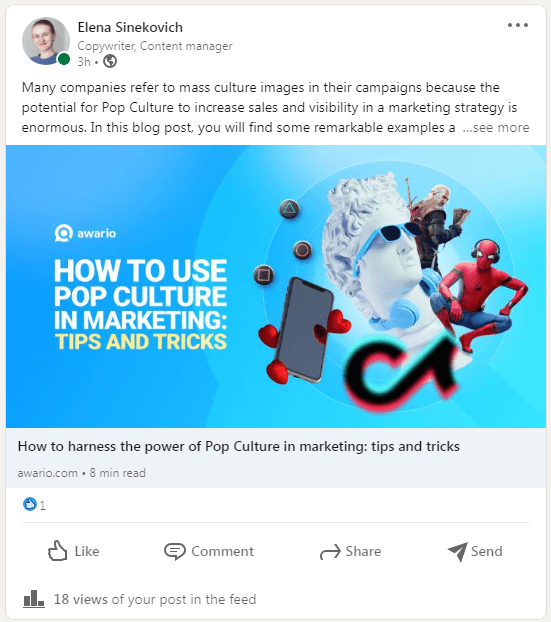Viewport: 551px width, 622px height.
Task: Open the pop culture article image
Action: coord(276,286)
